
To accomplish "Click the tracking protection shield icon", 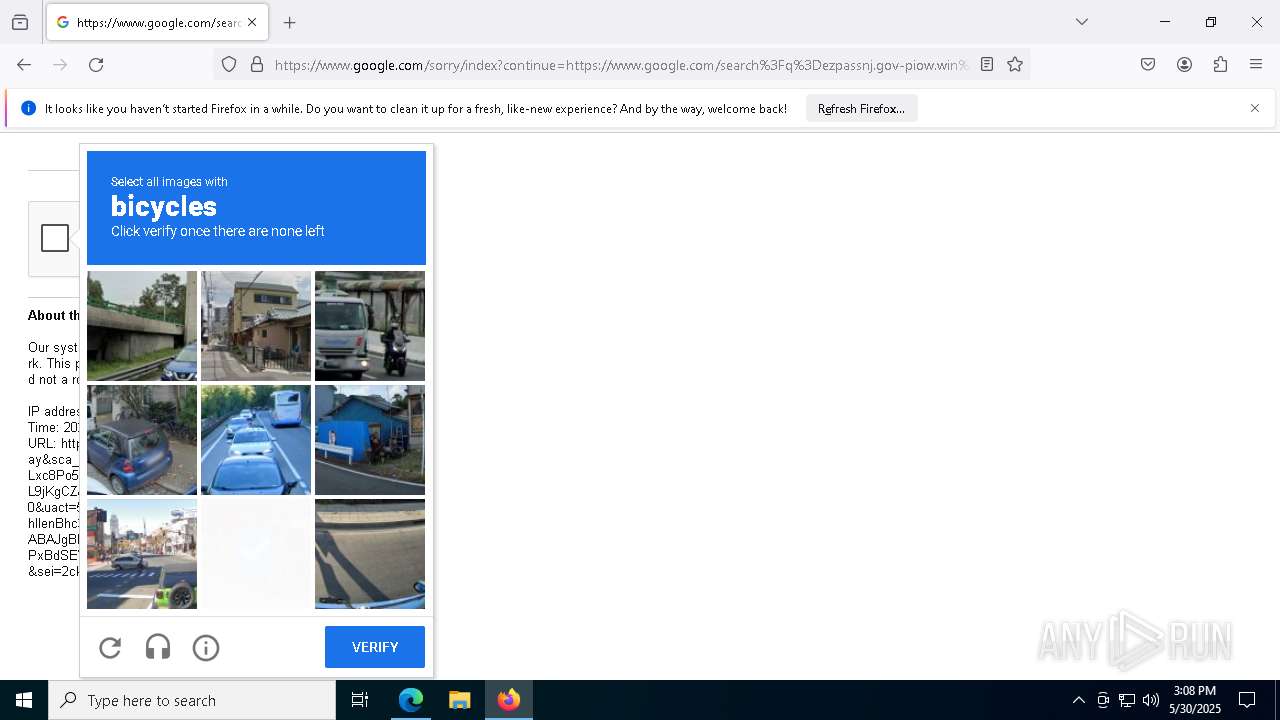I will pos(229,65).
